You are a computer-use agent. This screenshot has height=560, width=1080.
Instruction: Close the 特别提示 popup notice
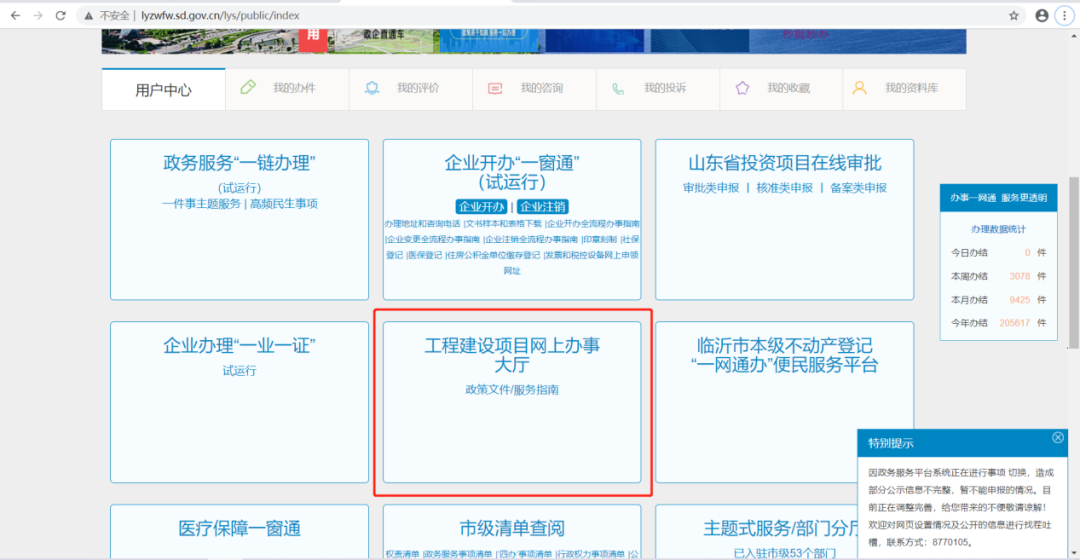(1058, 438)
